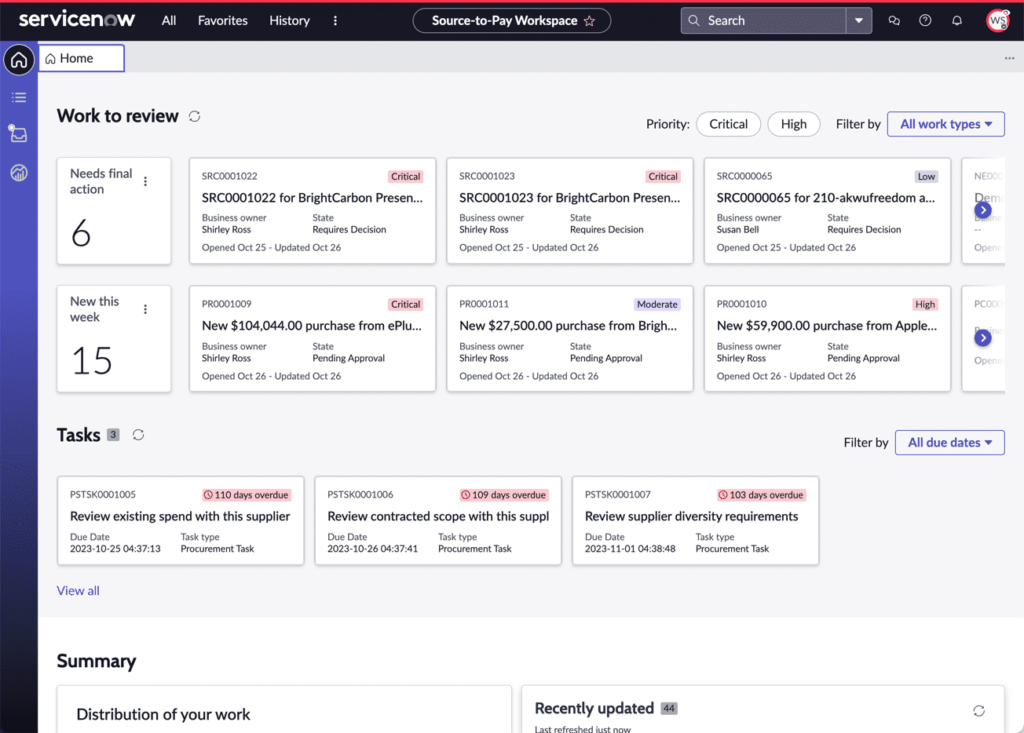
Task: Open the Help question mark icon
Action: pyautogui.click(x=925, y=21)
